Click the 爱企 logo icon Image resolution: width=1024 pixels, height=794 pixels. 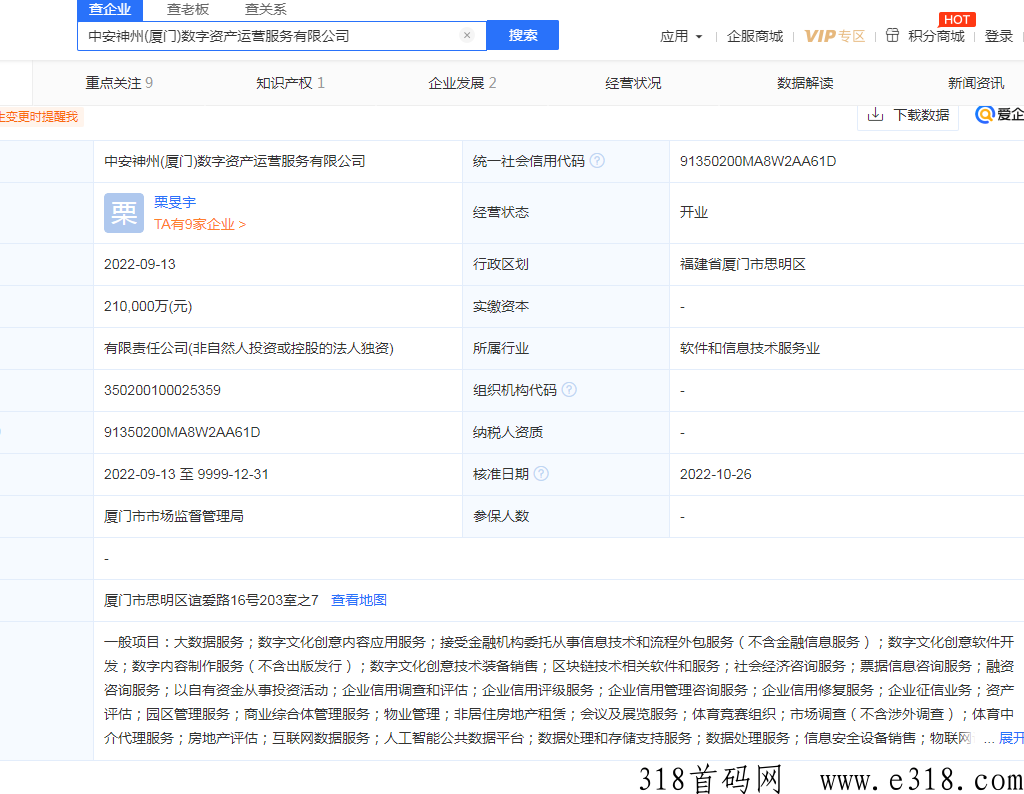tap(985, 114)
